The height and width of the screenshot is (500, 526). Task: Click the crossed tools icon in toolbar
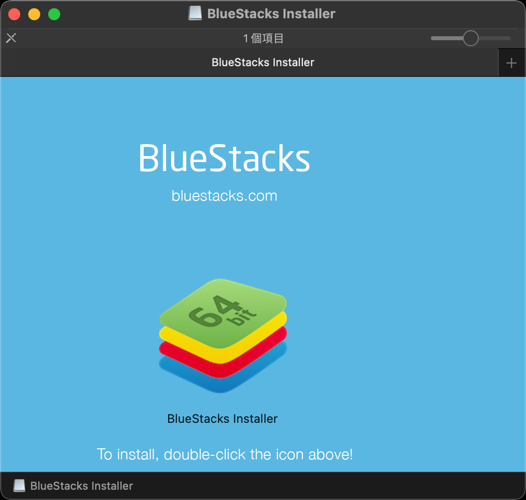(x=11, y=38)
